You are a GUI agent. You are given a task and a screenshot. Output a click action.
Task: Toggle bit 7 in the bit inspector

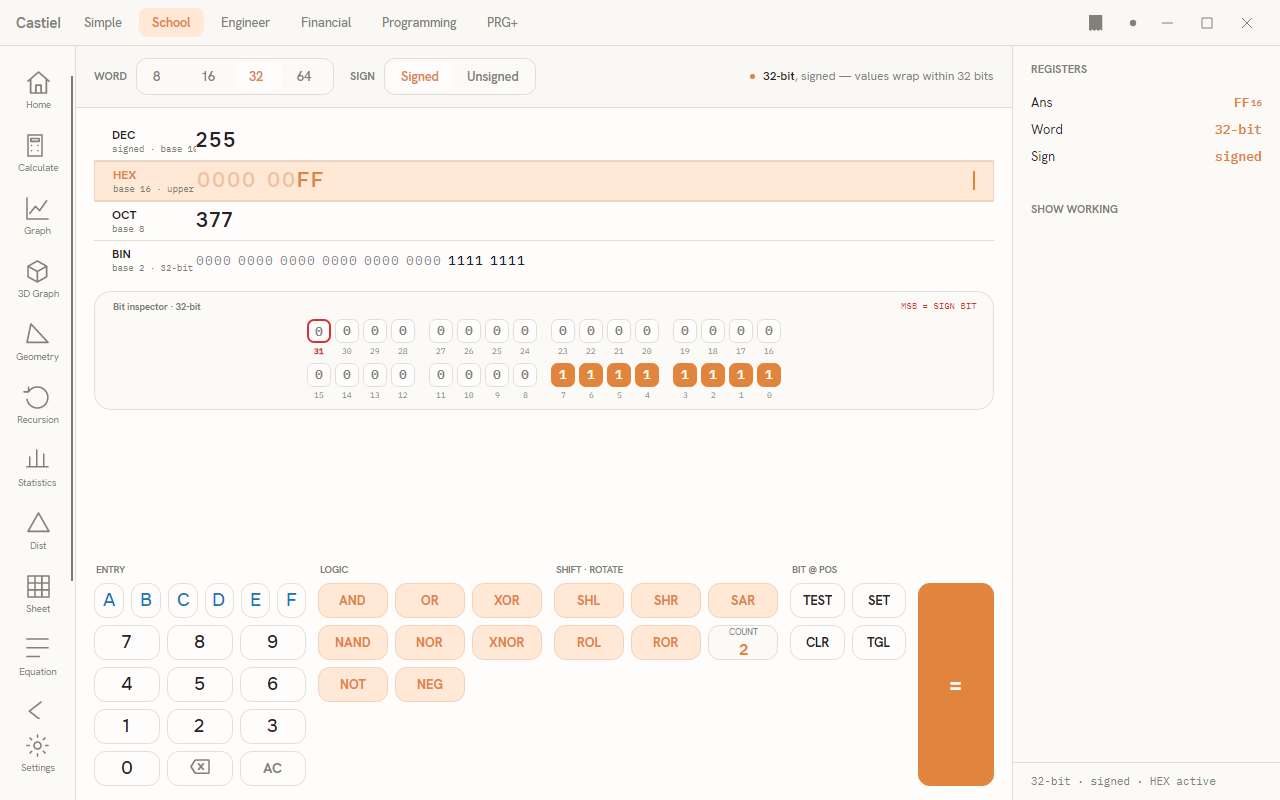(563, 375)
